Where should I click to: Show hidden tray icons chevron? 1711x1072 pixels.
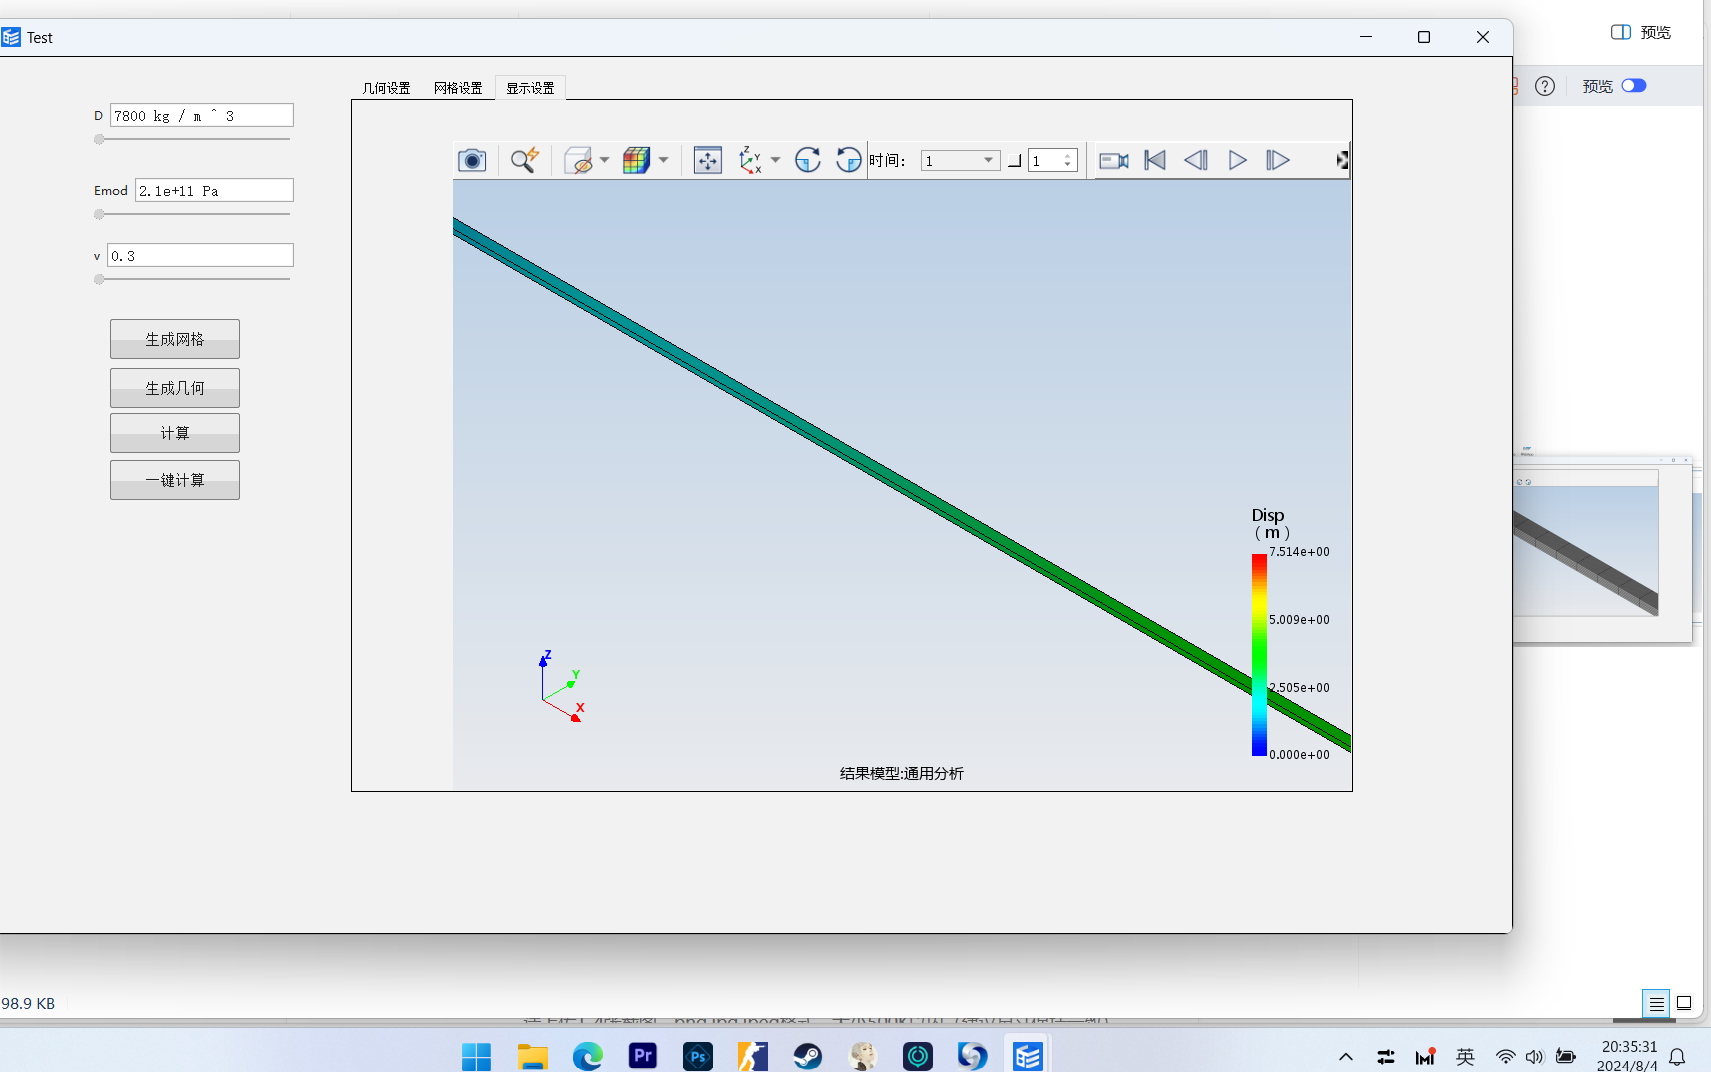[x=1346, y=1057]
